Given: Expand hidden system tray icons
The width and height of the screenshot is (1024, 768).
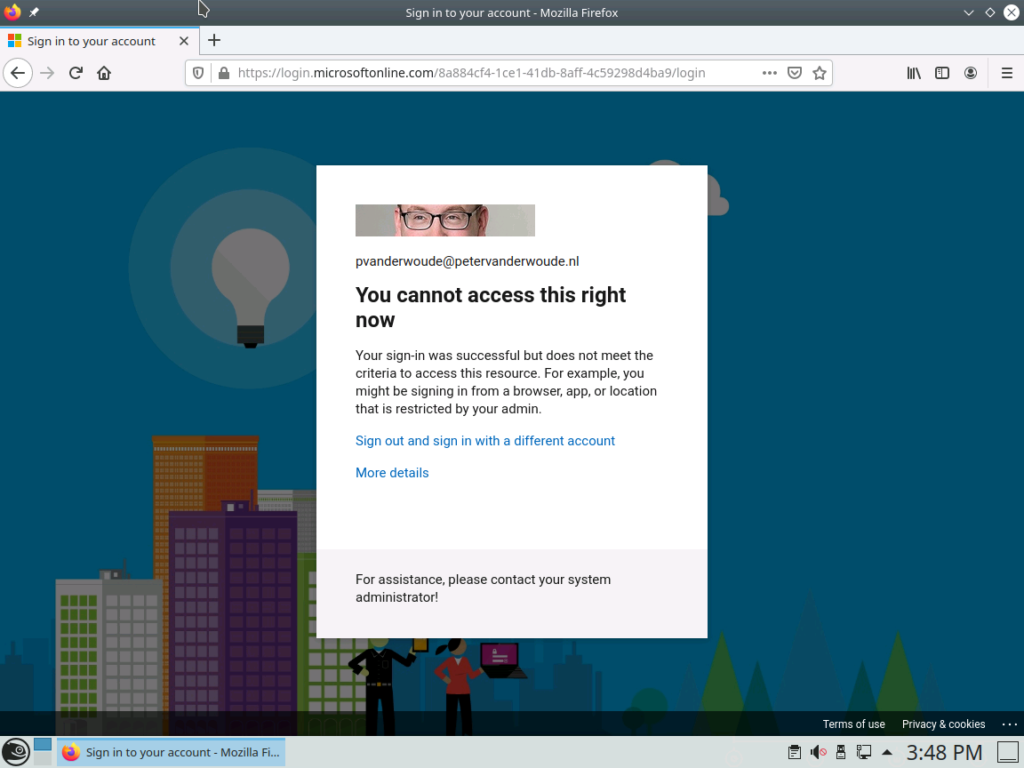Looking at the screenshot, I should pos(886,752).
